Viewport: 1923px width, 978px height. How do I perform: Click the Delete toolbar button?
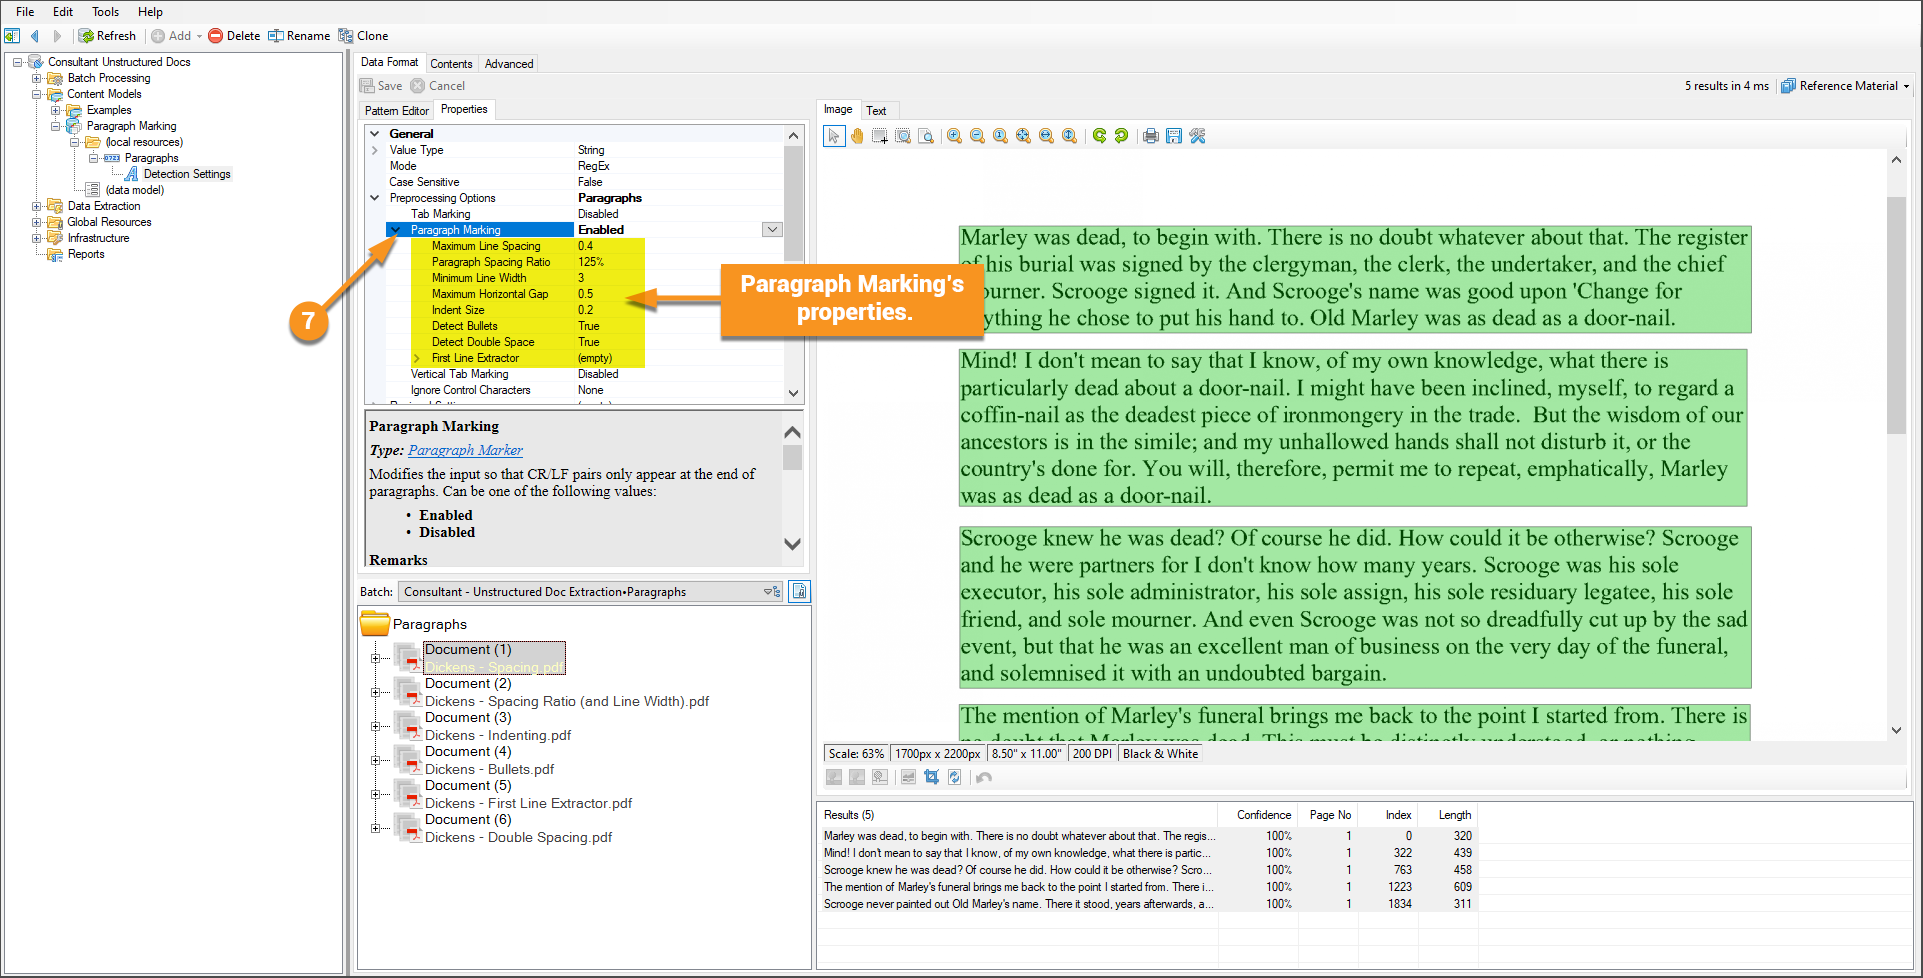click(x=234, y=36)
